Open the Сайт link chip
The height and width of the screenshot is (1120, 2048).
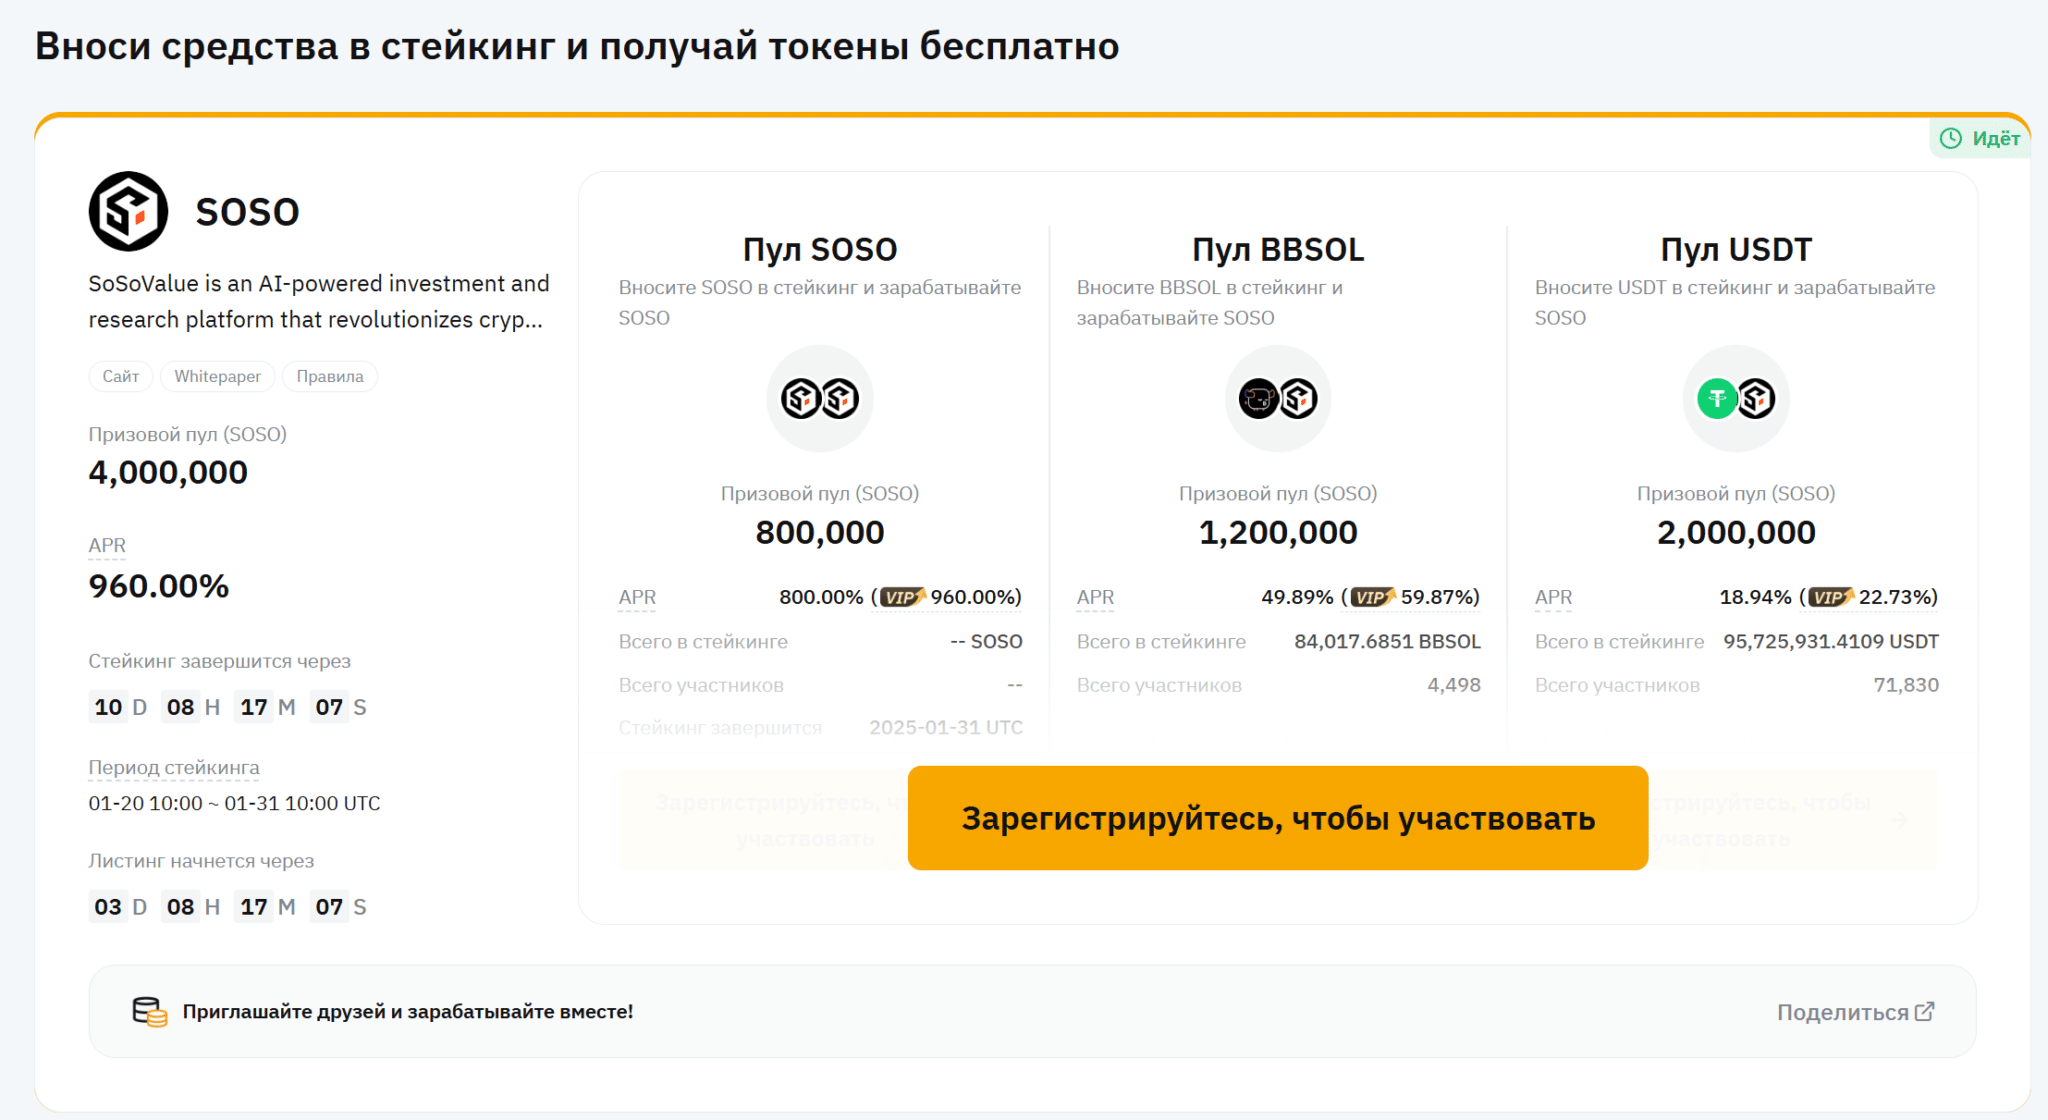[120, 377]
